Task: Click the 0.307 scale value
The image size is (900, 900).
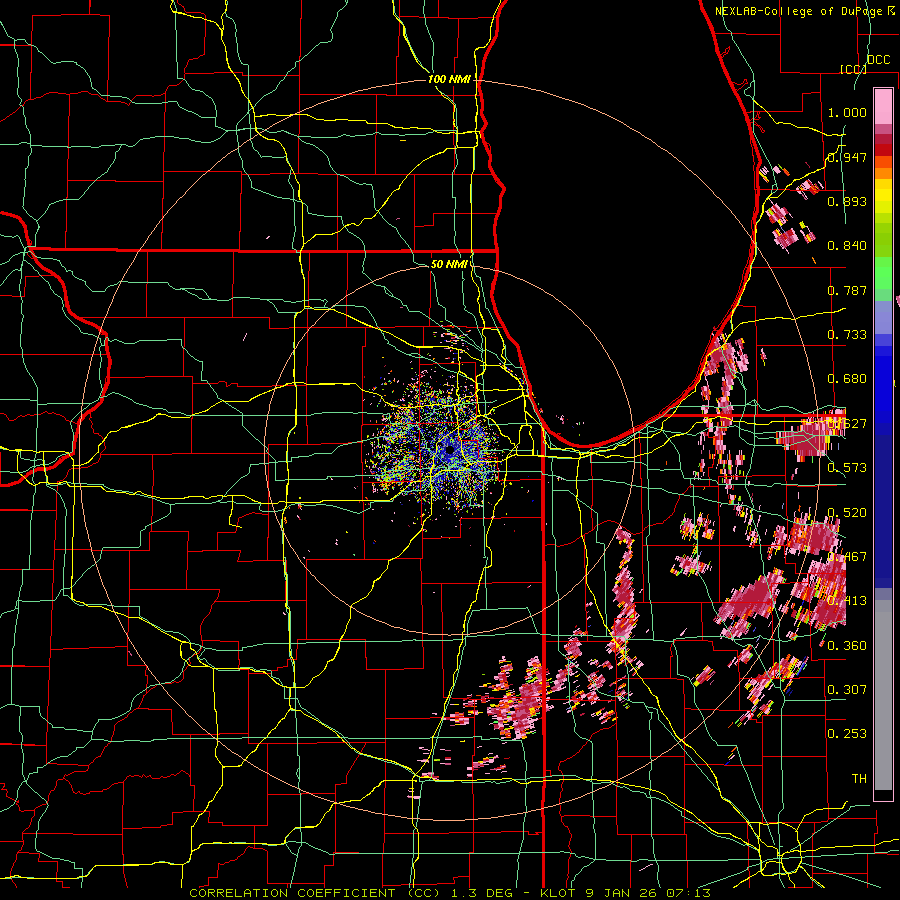Action: coord(847,690)
